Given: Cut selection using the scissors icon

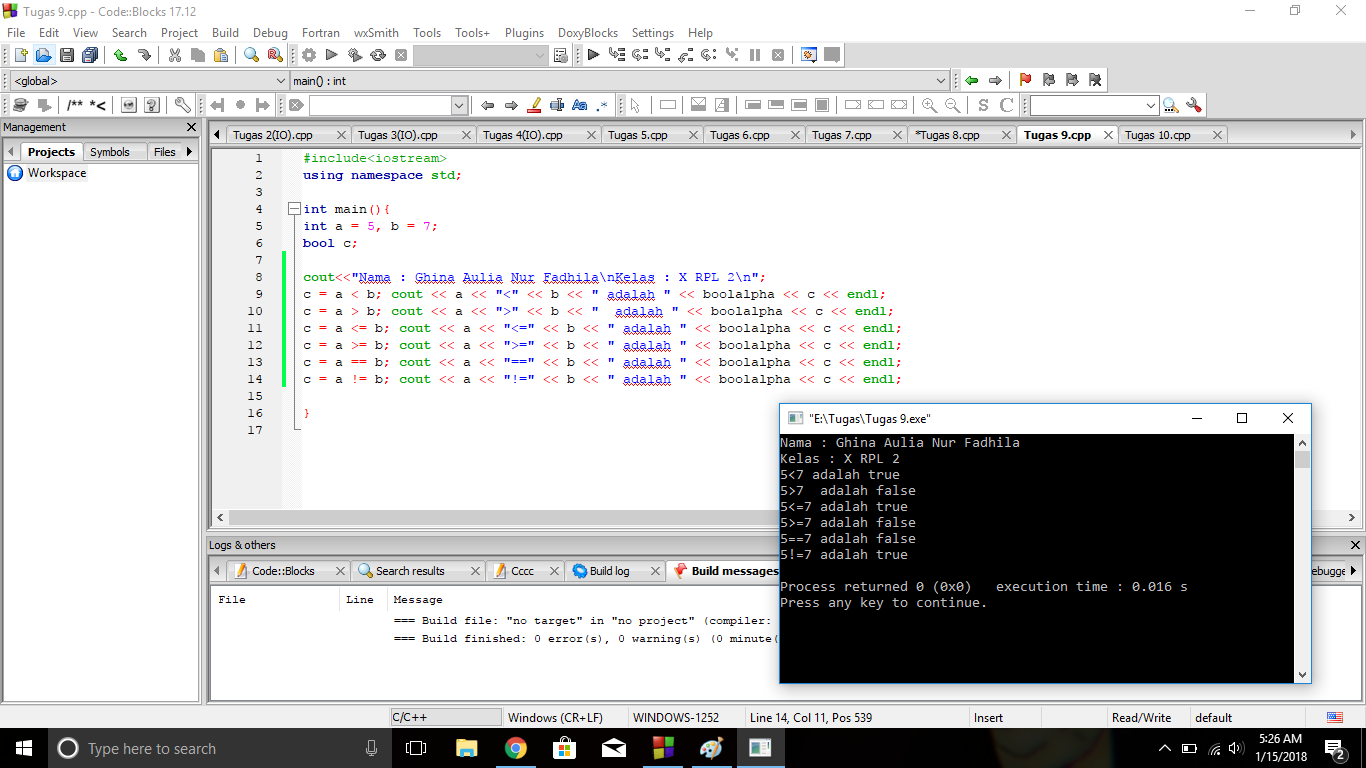Looking at the screenshot, I should [175, 56].
